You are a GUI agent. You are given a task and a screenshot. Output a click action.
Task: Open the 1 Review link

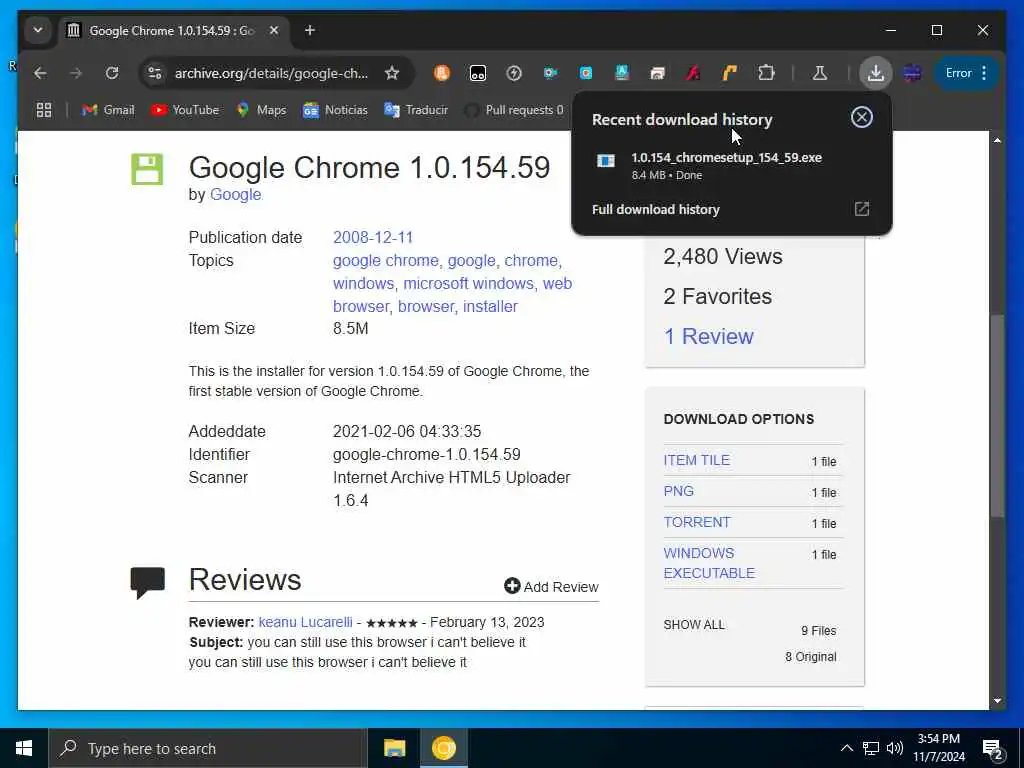click(x=709, y=336)
